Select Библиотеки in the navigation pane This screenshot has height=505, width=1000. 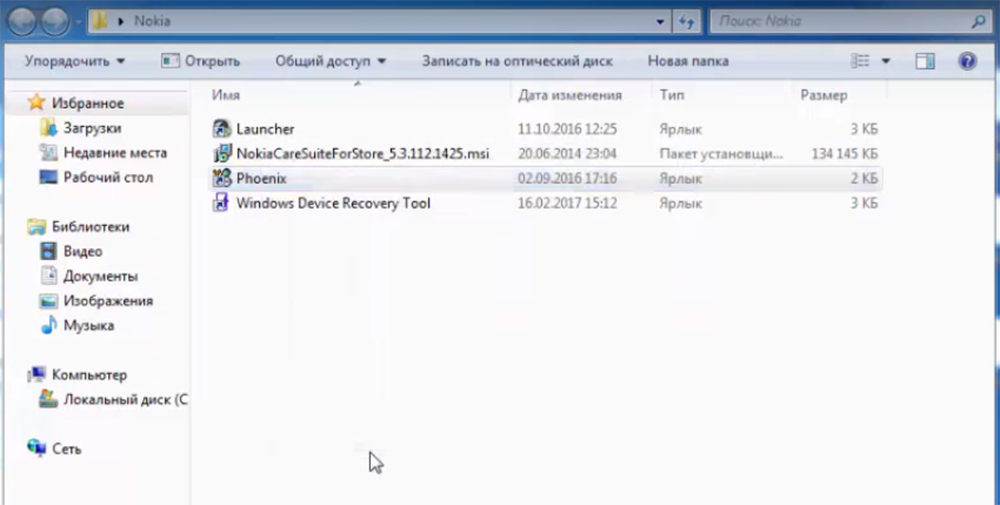[91, 226]
